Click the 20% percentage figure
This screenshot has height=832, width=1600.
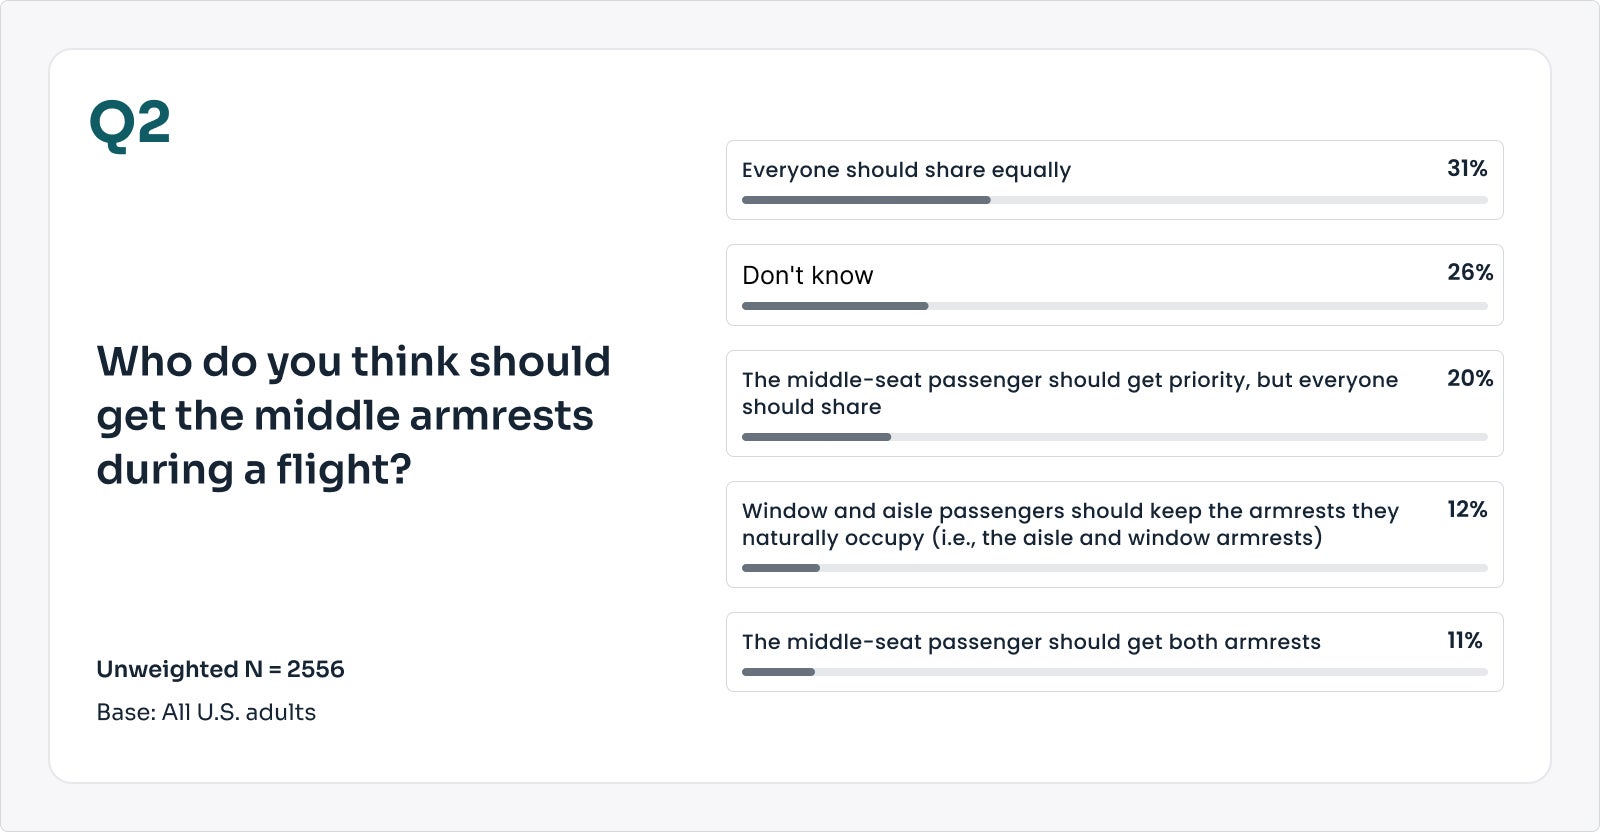tap(1470, 378)
